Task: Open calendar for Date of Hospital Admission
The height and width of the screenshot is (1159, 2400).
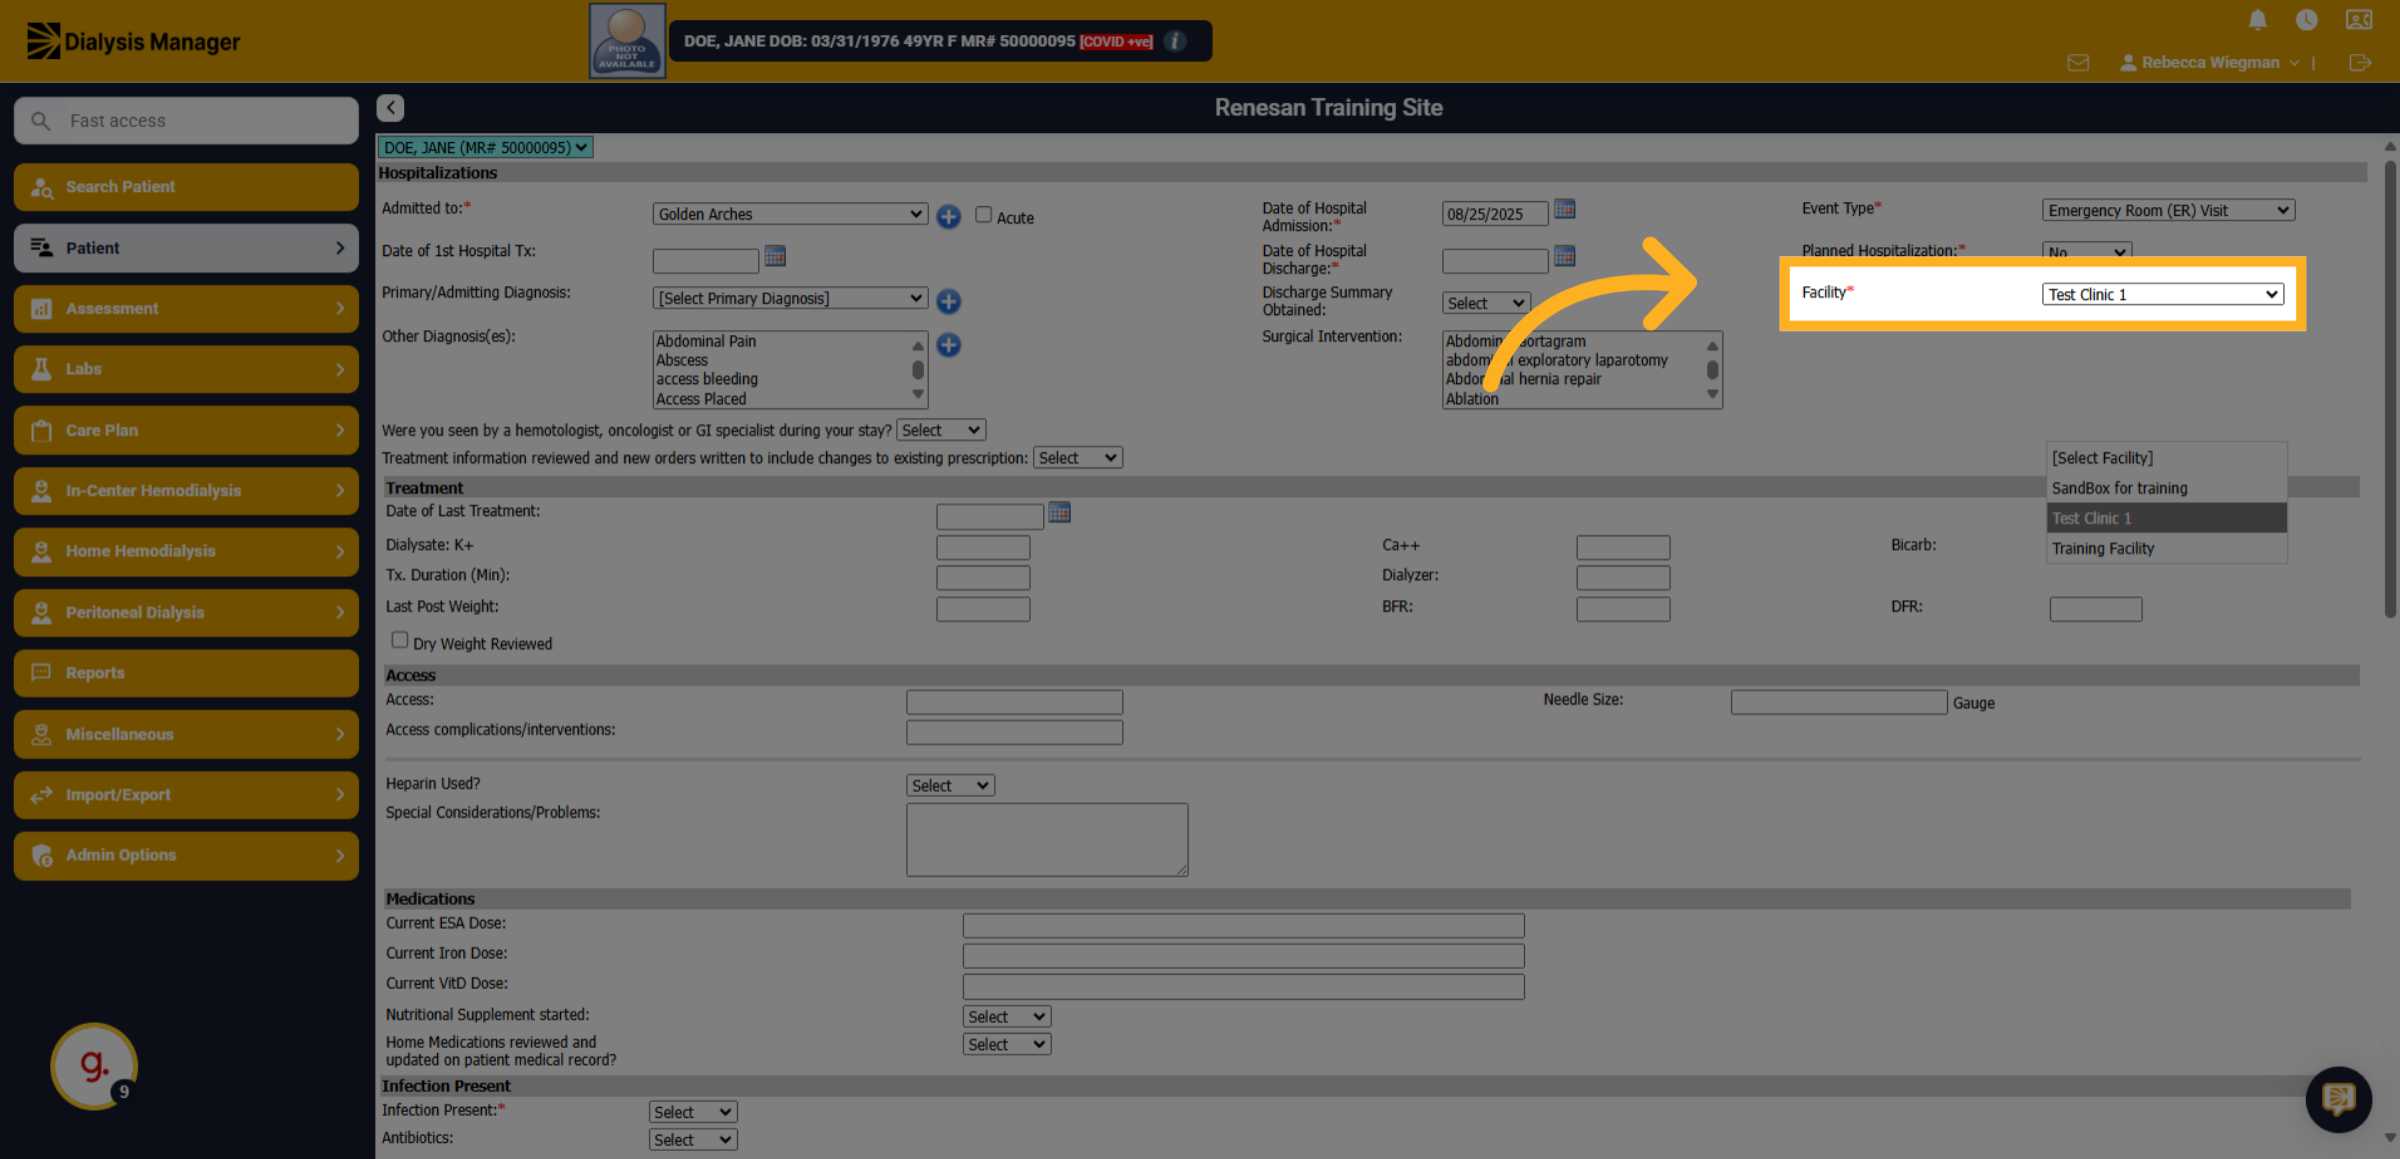Action: tap(1565, 209)
